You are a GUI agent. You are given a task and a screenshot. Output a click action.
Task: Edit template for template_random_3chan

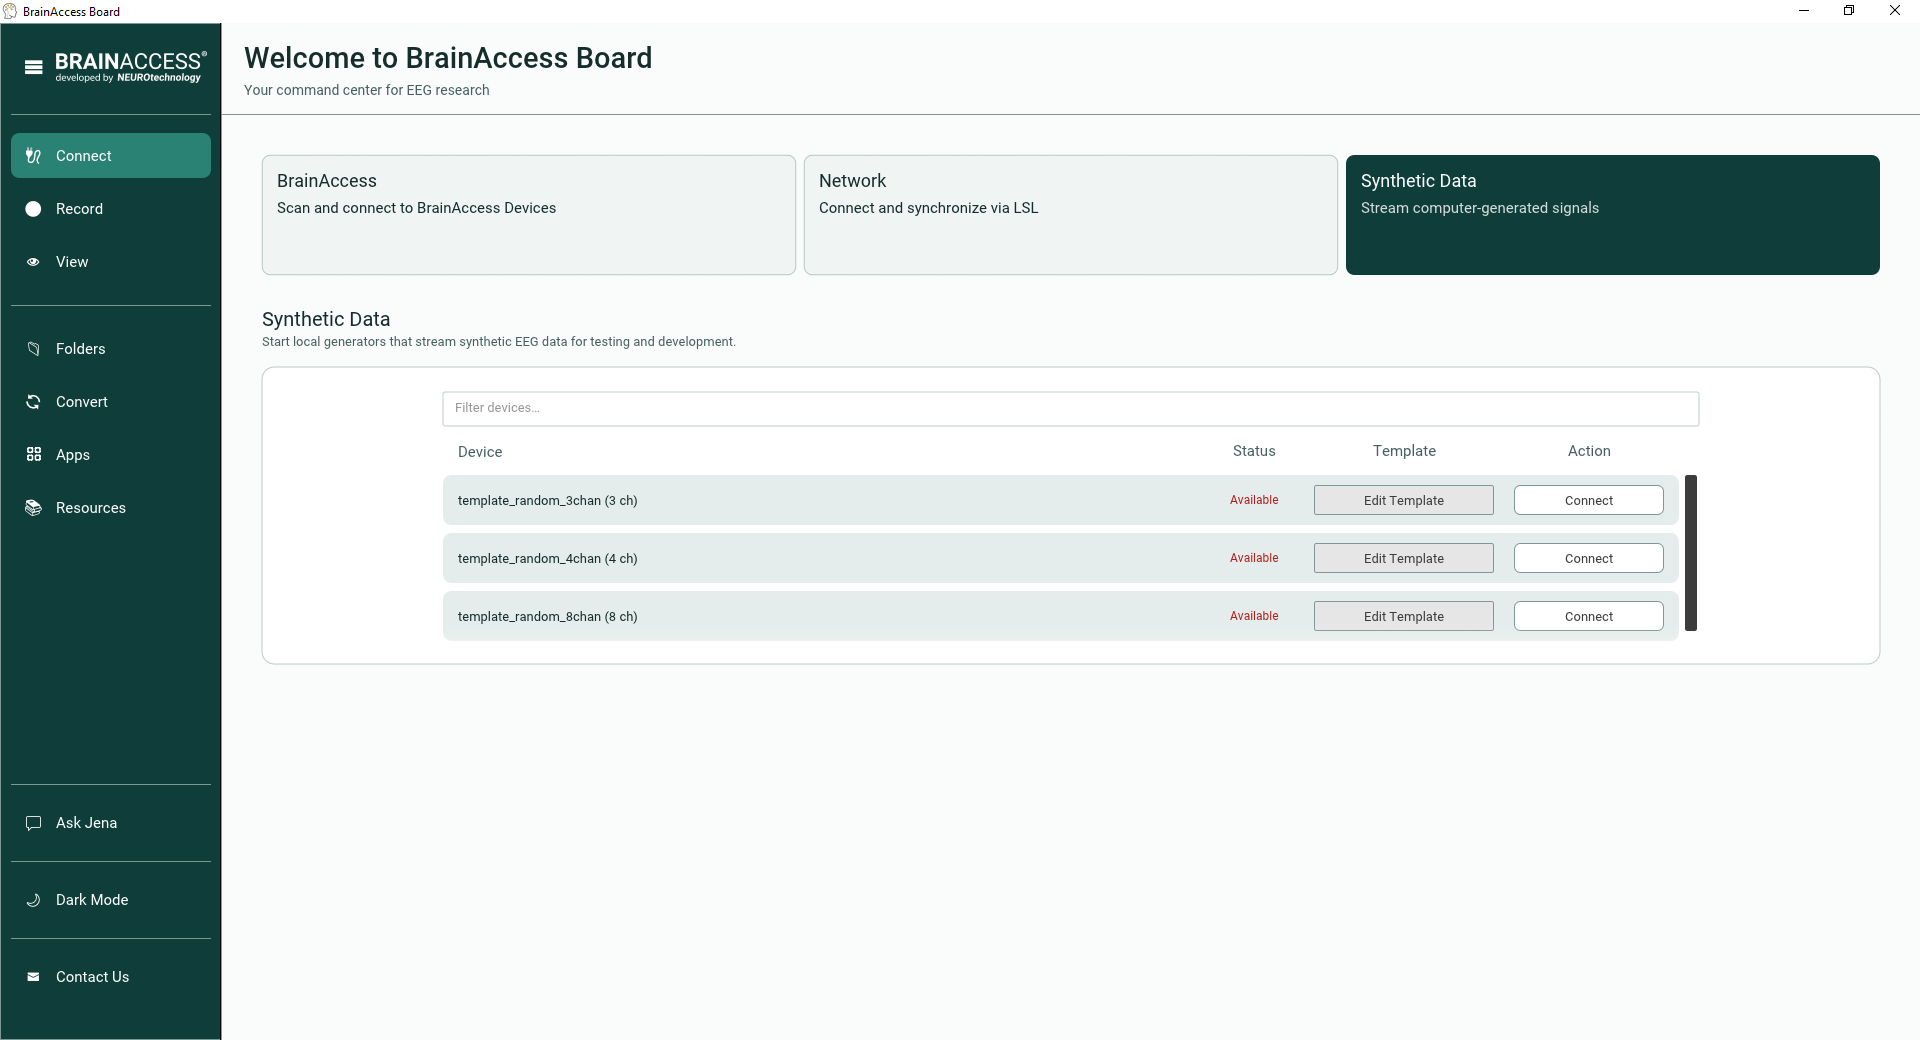coord(1404,500)
